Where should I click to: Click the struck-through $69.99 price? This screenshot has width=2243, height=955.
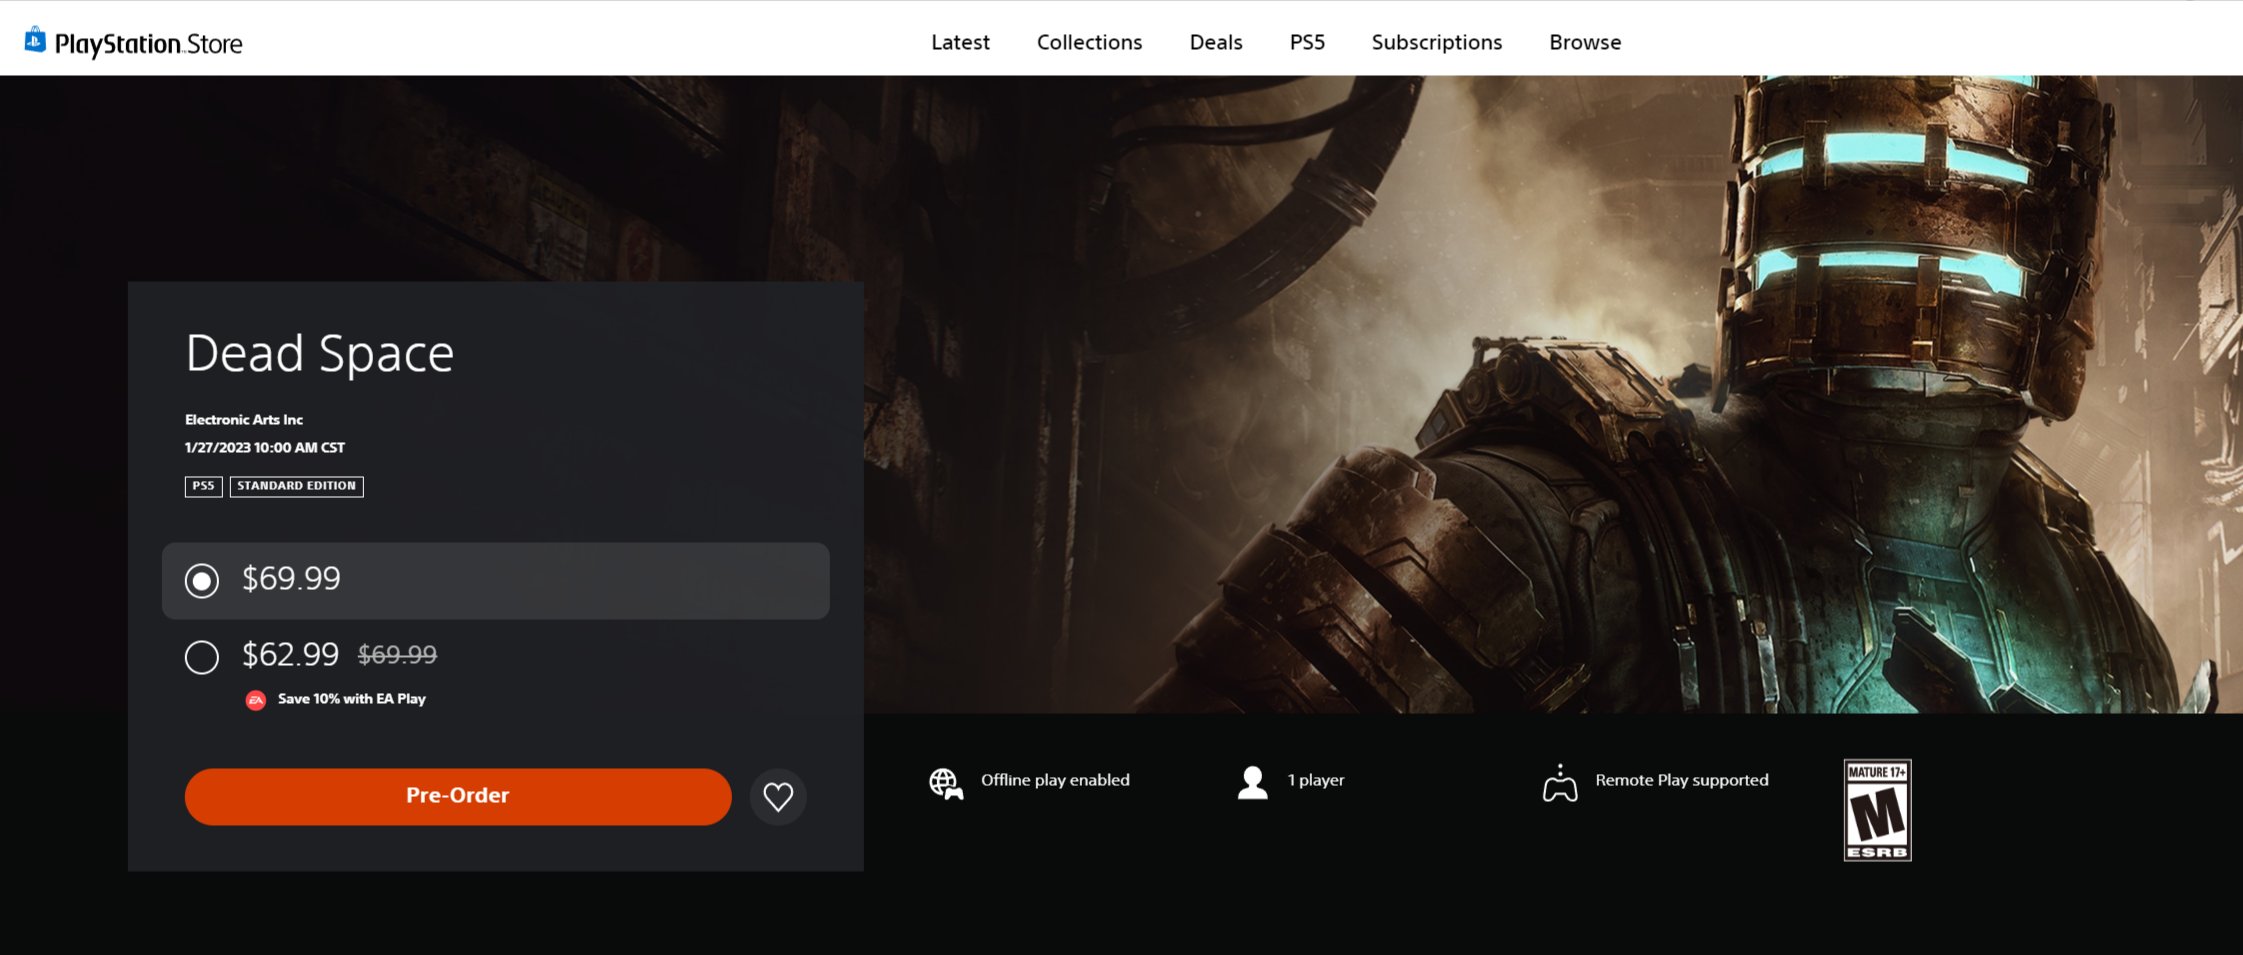point(397,655)
